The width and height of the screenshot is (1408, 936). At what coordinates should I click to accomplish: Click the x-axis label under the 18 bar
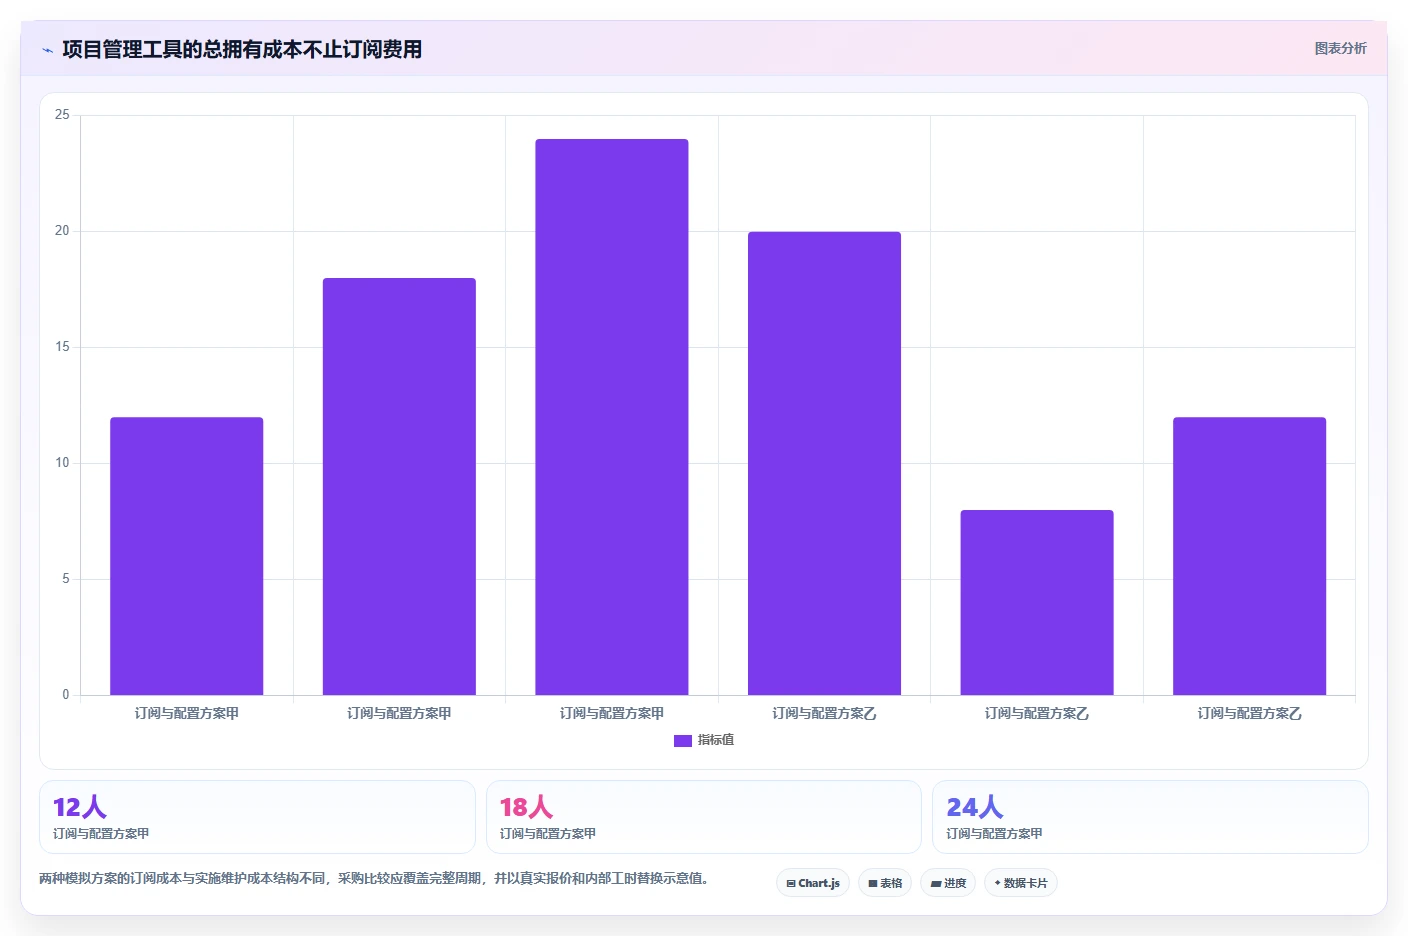(x=399, y=713)
